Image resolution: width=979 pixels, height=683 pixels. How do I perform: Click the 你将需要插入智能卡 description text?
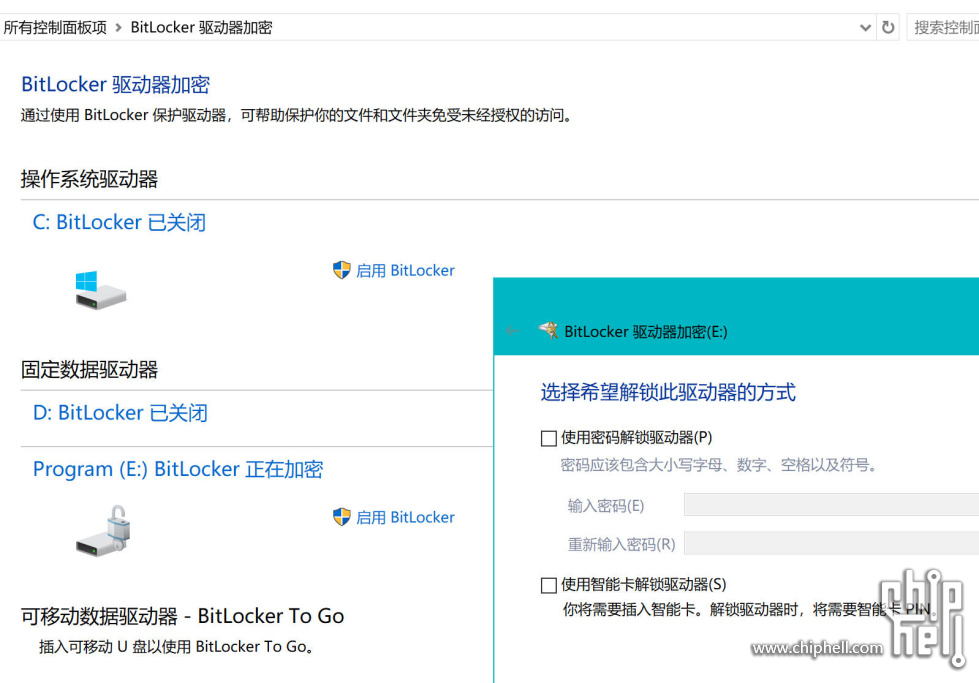(749, 609)
